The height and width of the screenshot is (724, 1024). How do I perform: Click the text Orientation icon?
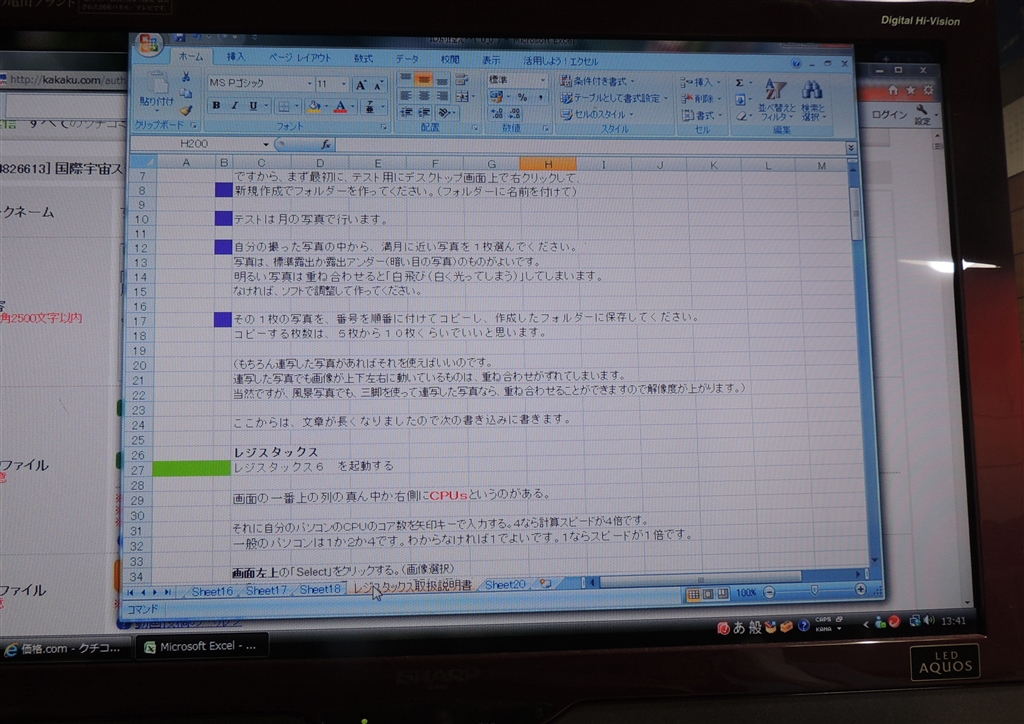pos(444,113)
